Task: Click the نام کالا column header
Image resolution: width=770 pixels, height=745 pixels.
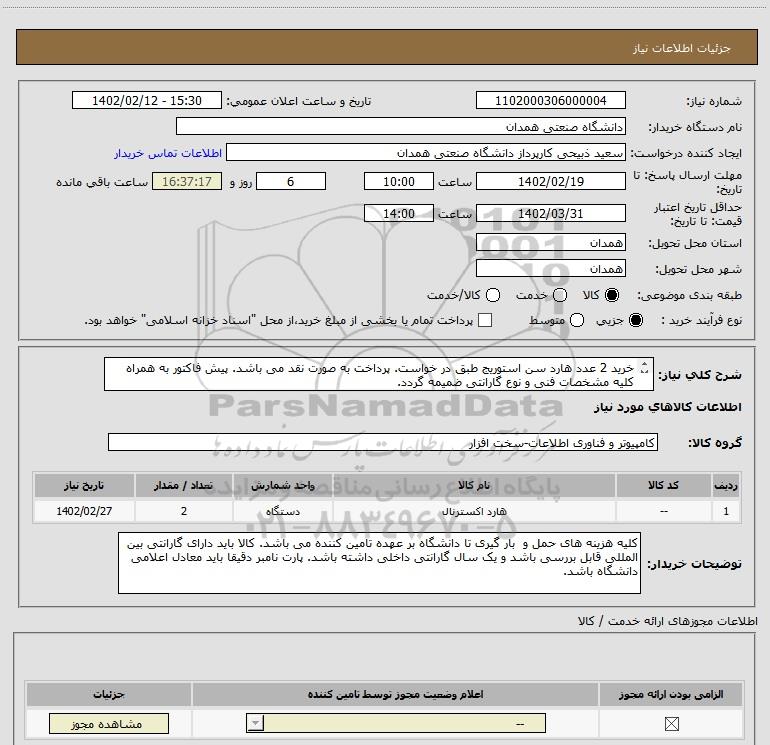Action: click(474, 485)
